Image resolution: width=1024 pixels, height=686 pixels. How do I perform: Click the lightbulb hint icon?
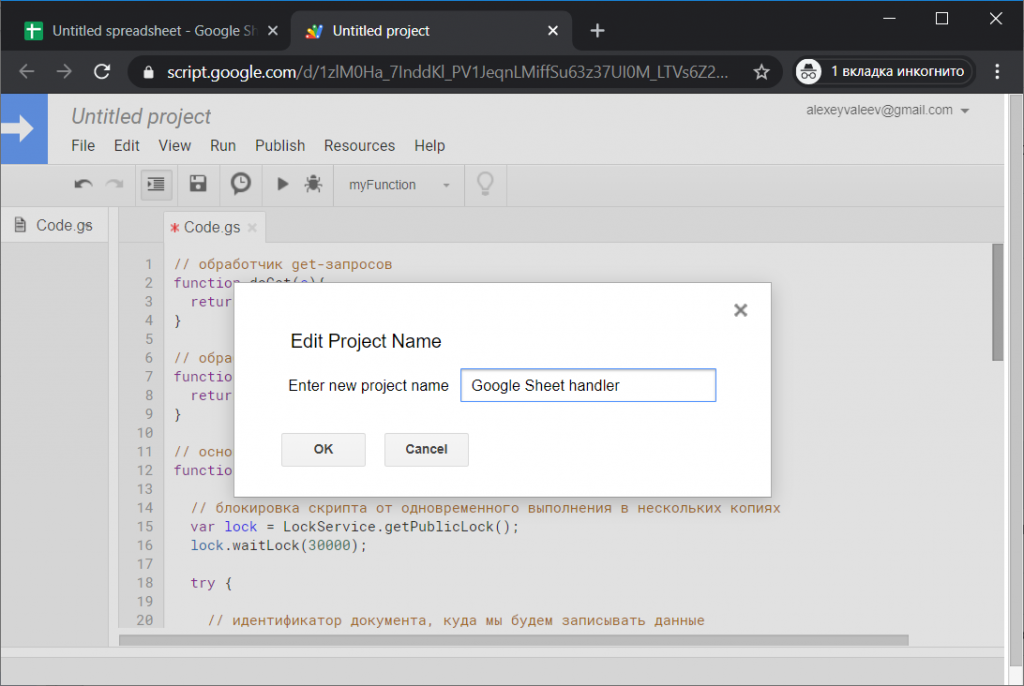(x=485, y=184)
